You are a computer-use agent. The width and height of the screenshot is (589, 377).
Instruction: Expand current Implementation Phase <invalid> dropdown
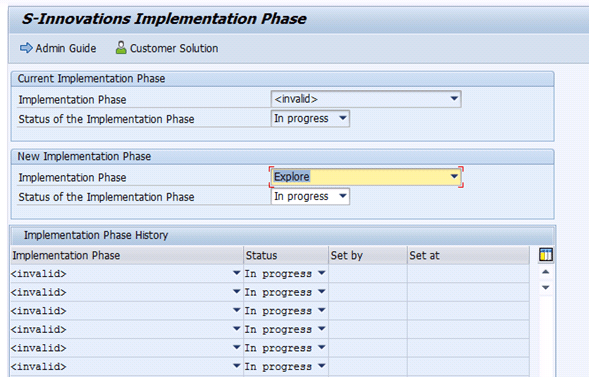pyautogui.click(x=454, y=99)
